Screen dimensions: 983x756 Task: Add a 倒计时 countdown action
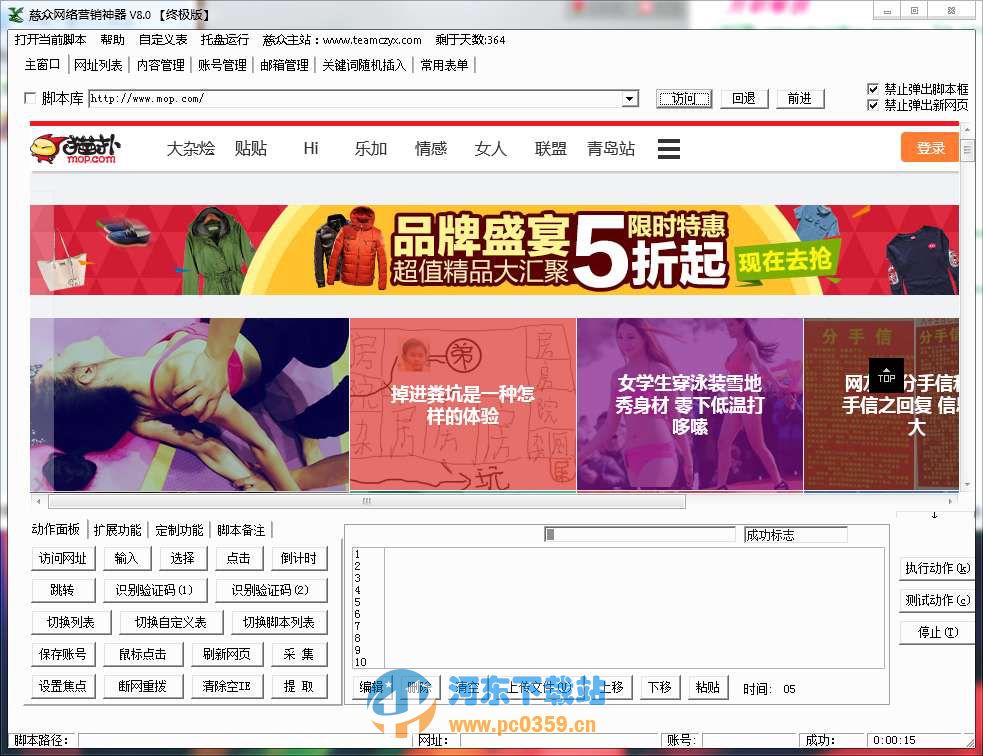[x=300, y=558]
